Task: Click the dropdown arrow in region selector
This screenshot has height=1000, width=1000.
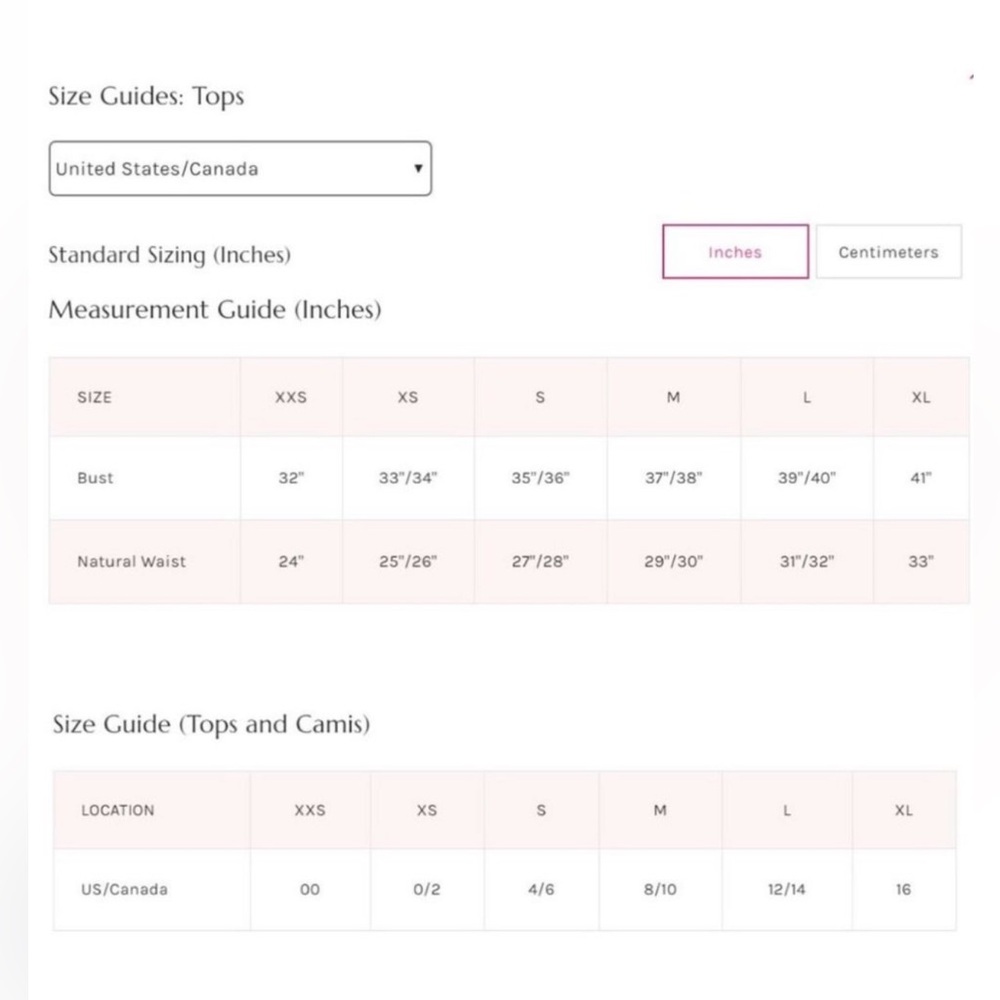Action: click(418, 168)
